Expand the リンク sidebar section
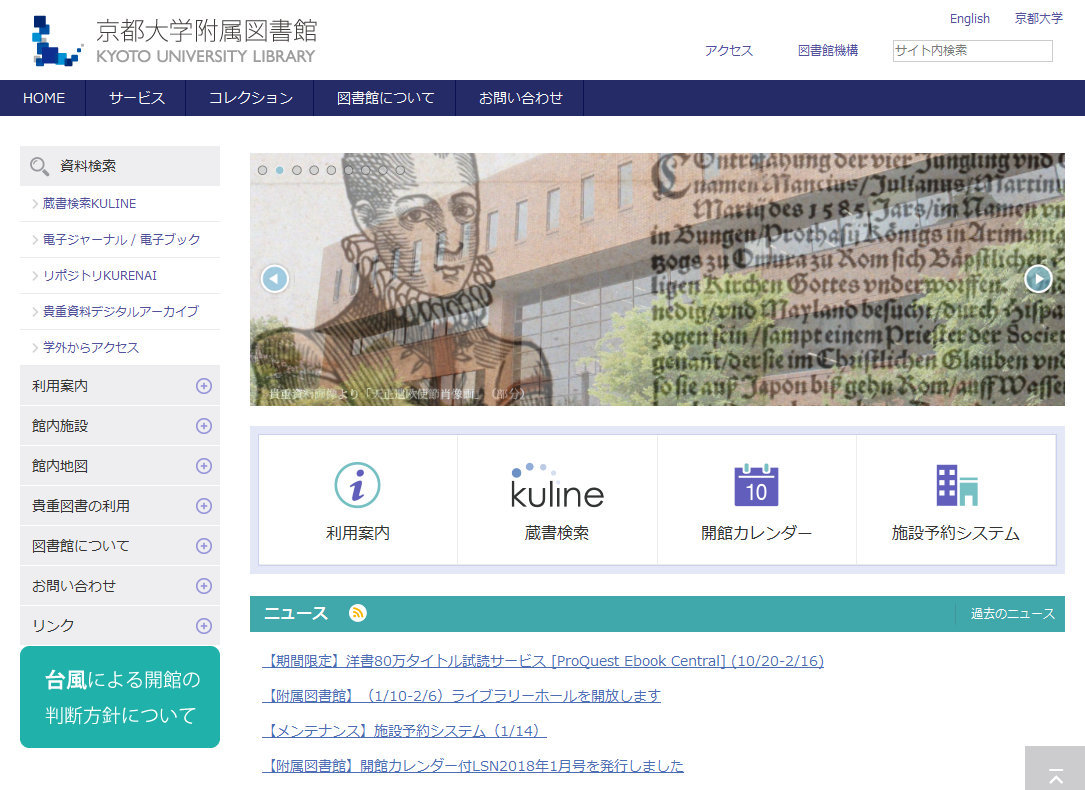This screenshot has width=1085, height=790. (x=203, y=626)
